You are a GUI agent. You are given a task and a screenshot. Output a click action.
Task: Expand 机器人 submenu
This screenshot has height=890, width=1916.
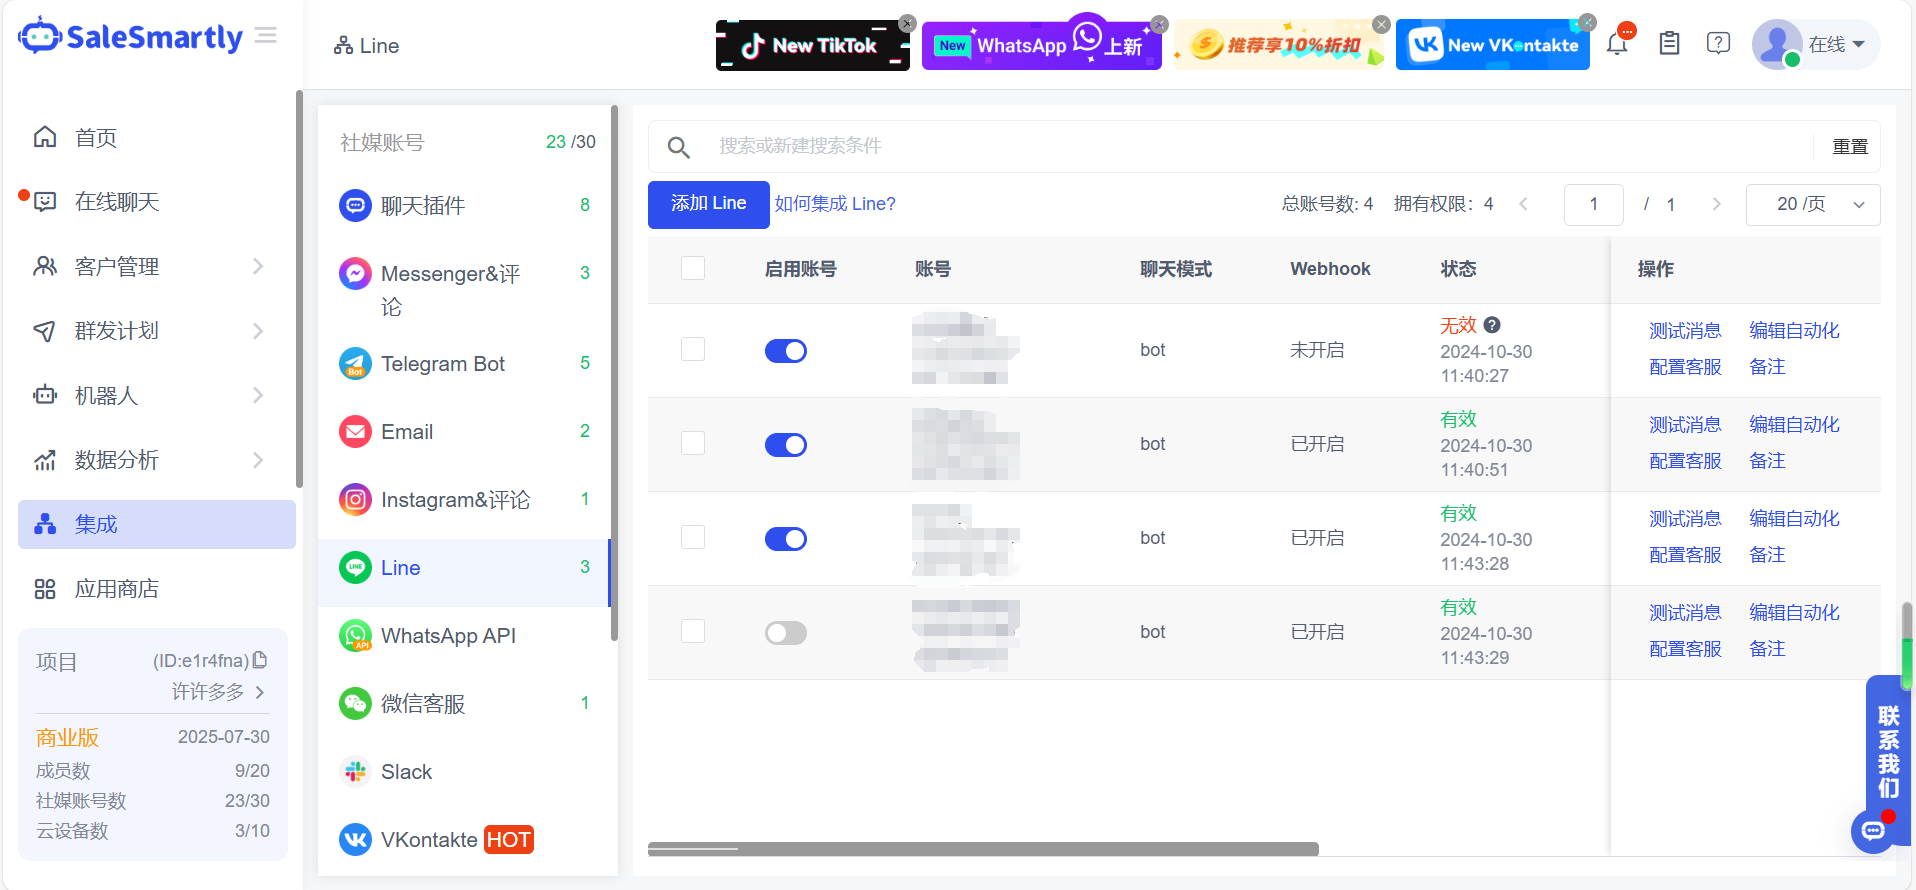tap(258, 395)
